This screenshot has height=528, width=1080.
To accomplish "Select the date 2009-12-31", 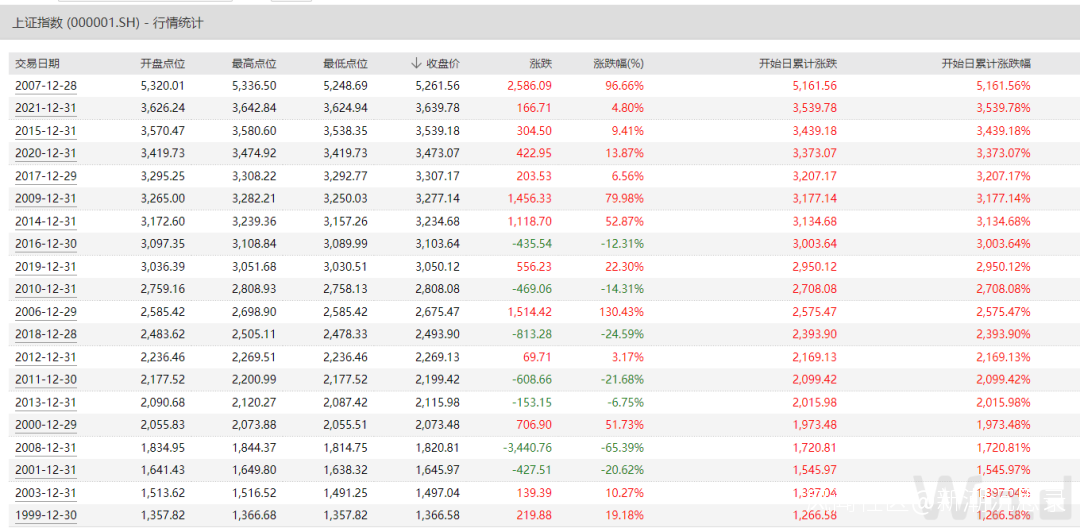I will (x=45, y=199).
